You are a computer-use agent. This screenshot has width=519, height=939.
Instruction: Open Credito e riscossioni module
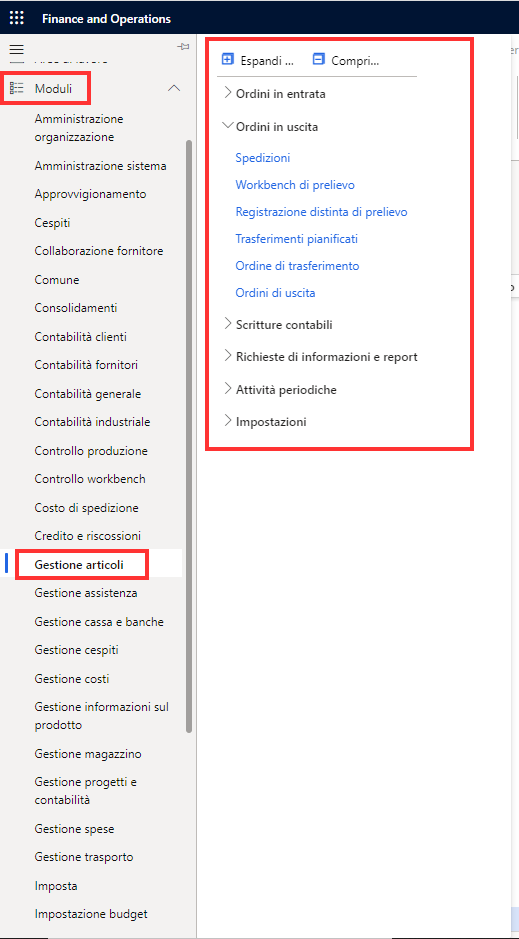[x=88, y=535]
